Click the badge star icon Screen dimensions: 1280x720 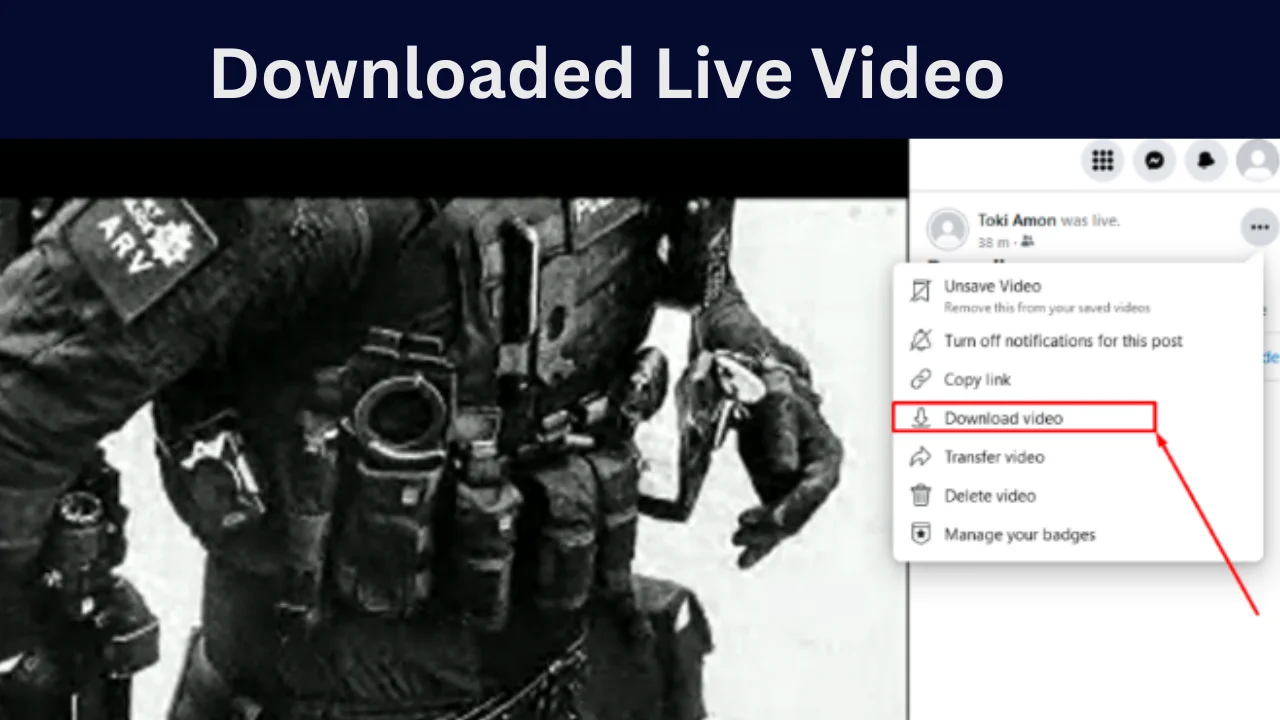pyautogui.click(x=920, y=535)
